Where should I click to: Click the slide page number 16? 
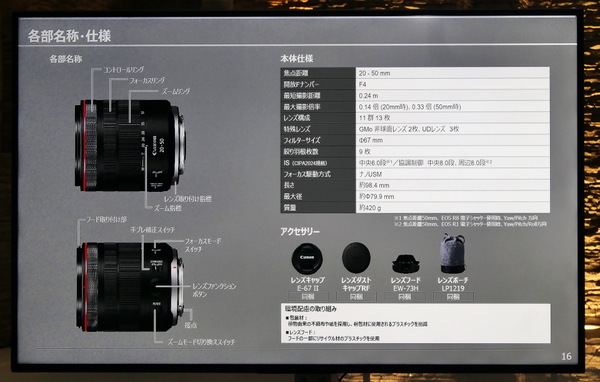click(x=566, y=356)
